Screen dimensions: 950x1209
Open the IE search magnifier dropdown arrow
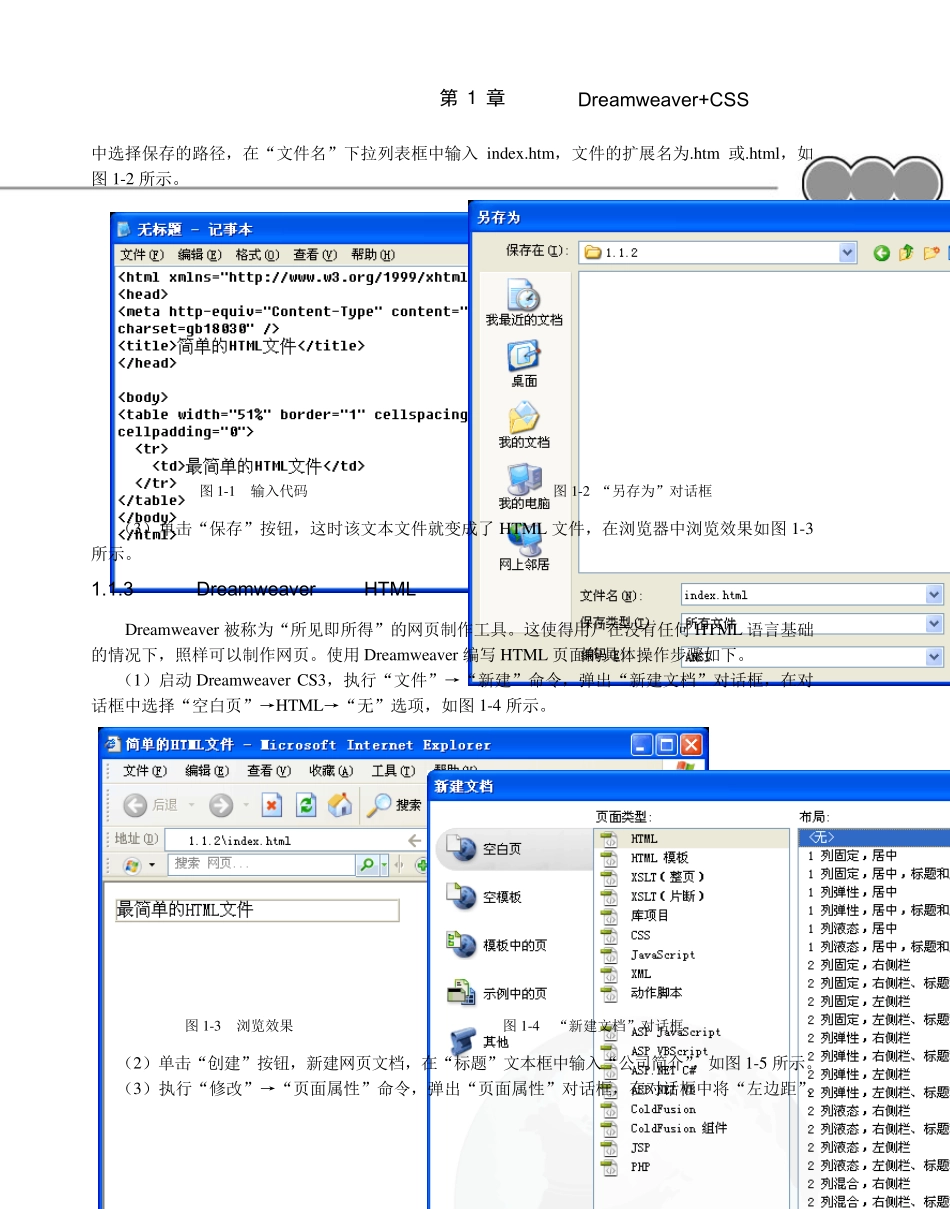(x=385, y=865)
